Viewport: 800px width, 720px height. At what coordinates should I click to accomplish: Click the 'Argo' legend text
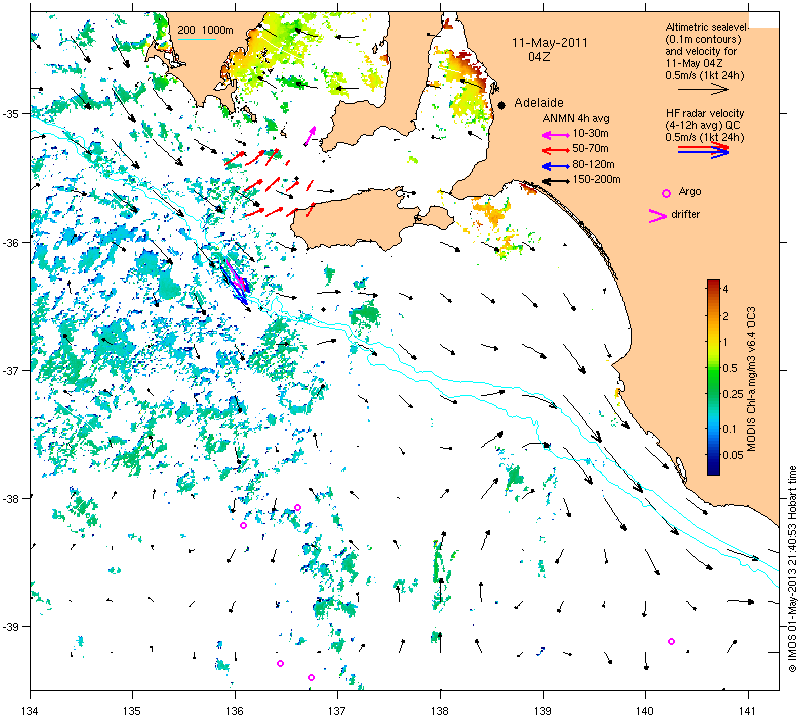point(690,192)
